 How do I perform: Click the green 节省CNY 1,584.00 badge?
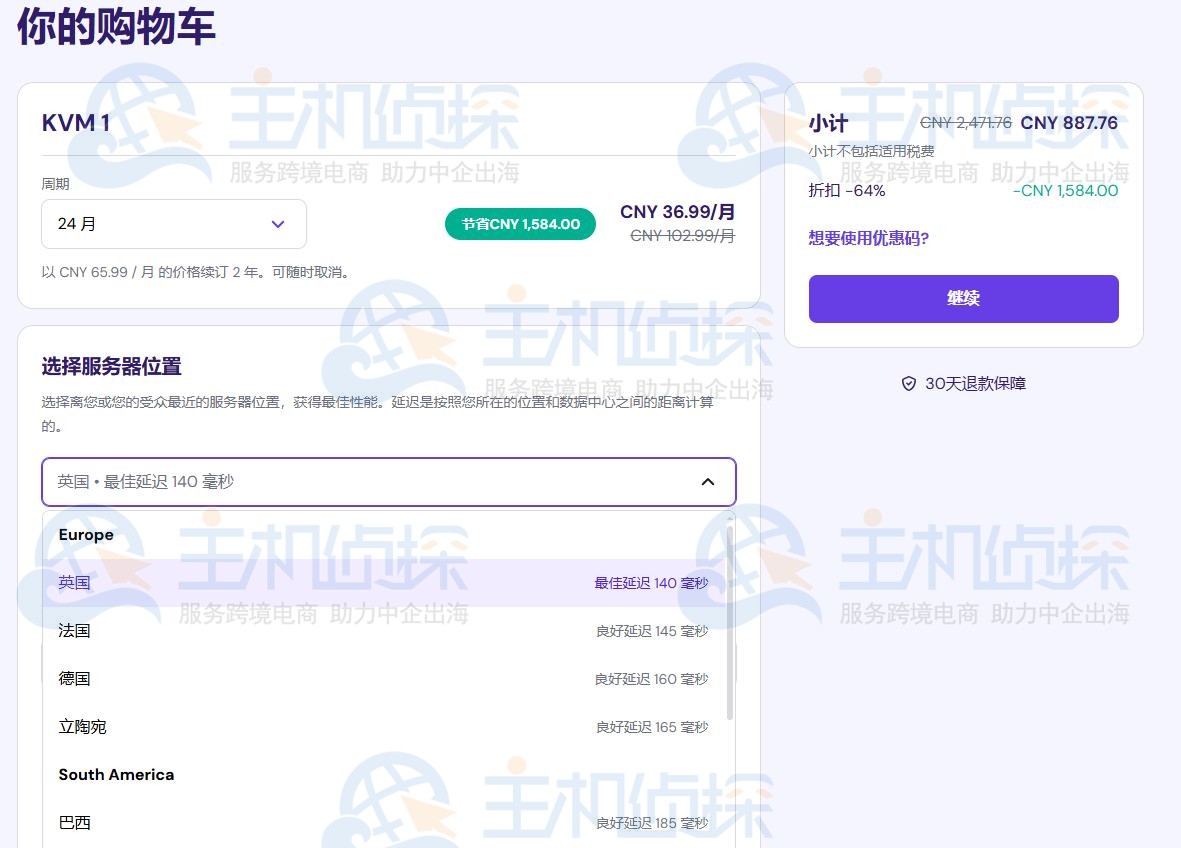520,224
